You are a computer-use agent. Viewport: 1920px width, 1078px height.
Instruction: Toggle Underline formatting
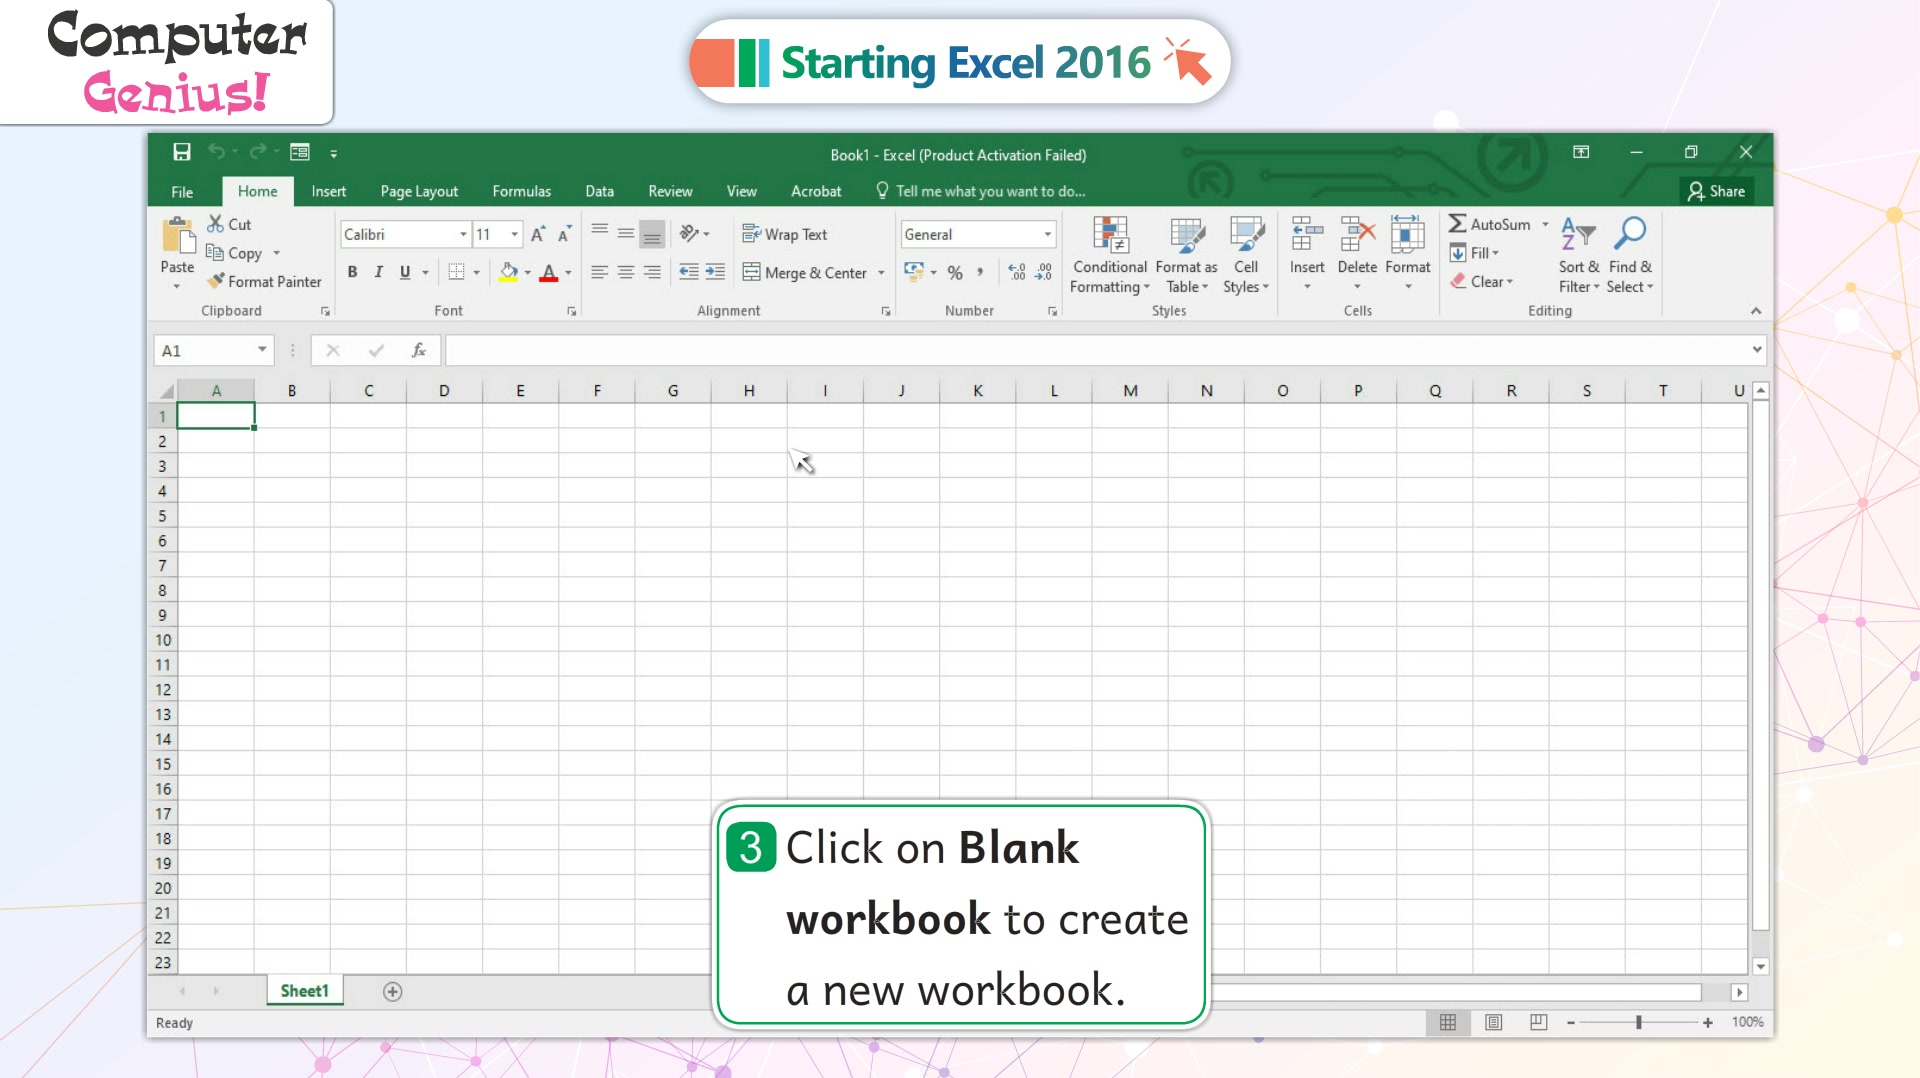[405, 272]
